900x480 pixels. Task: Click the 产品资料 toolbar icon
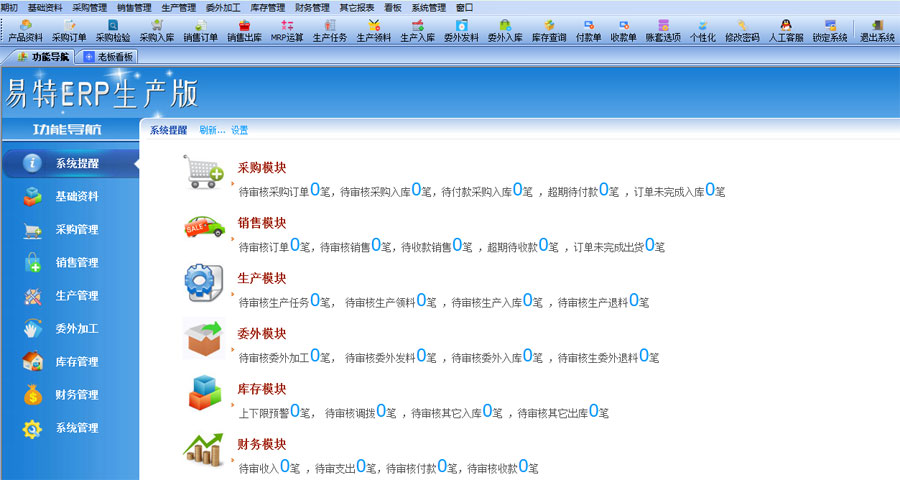(x=25, y=31)
